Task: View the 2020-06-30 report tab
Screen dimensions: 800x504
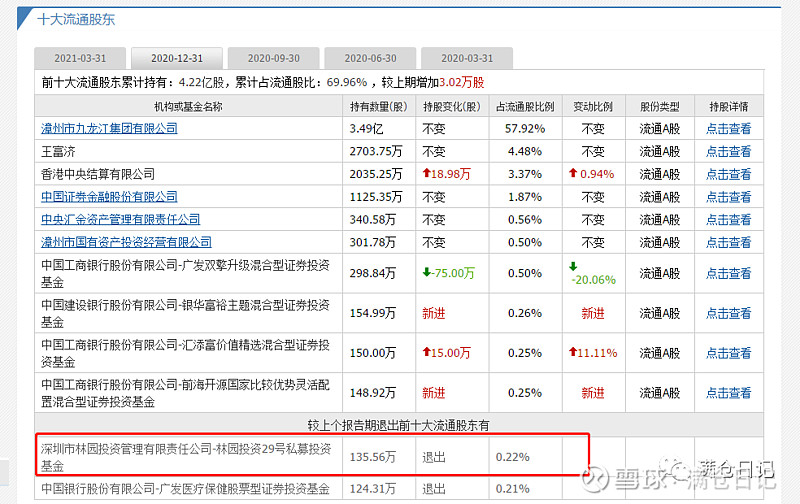Action: click(x=370, y=58)
